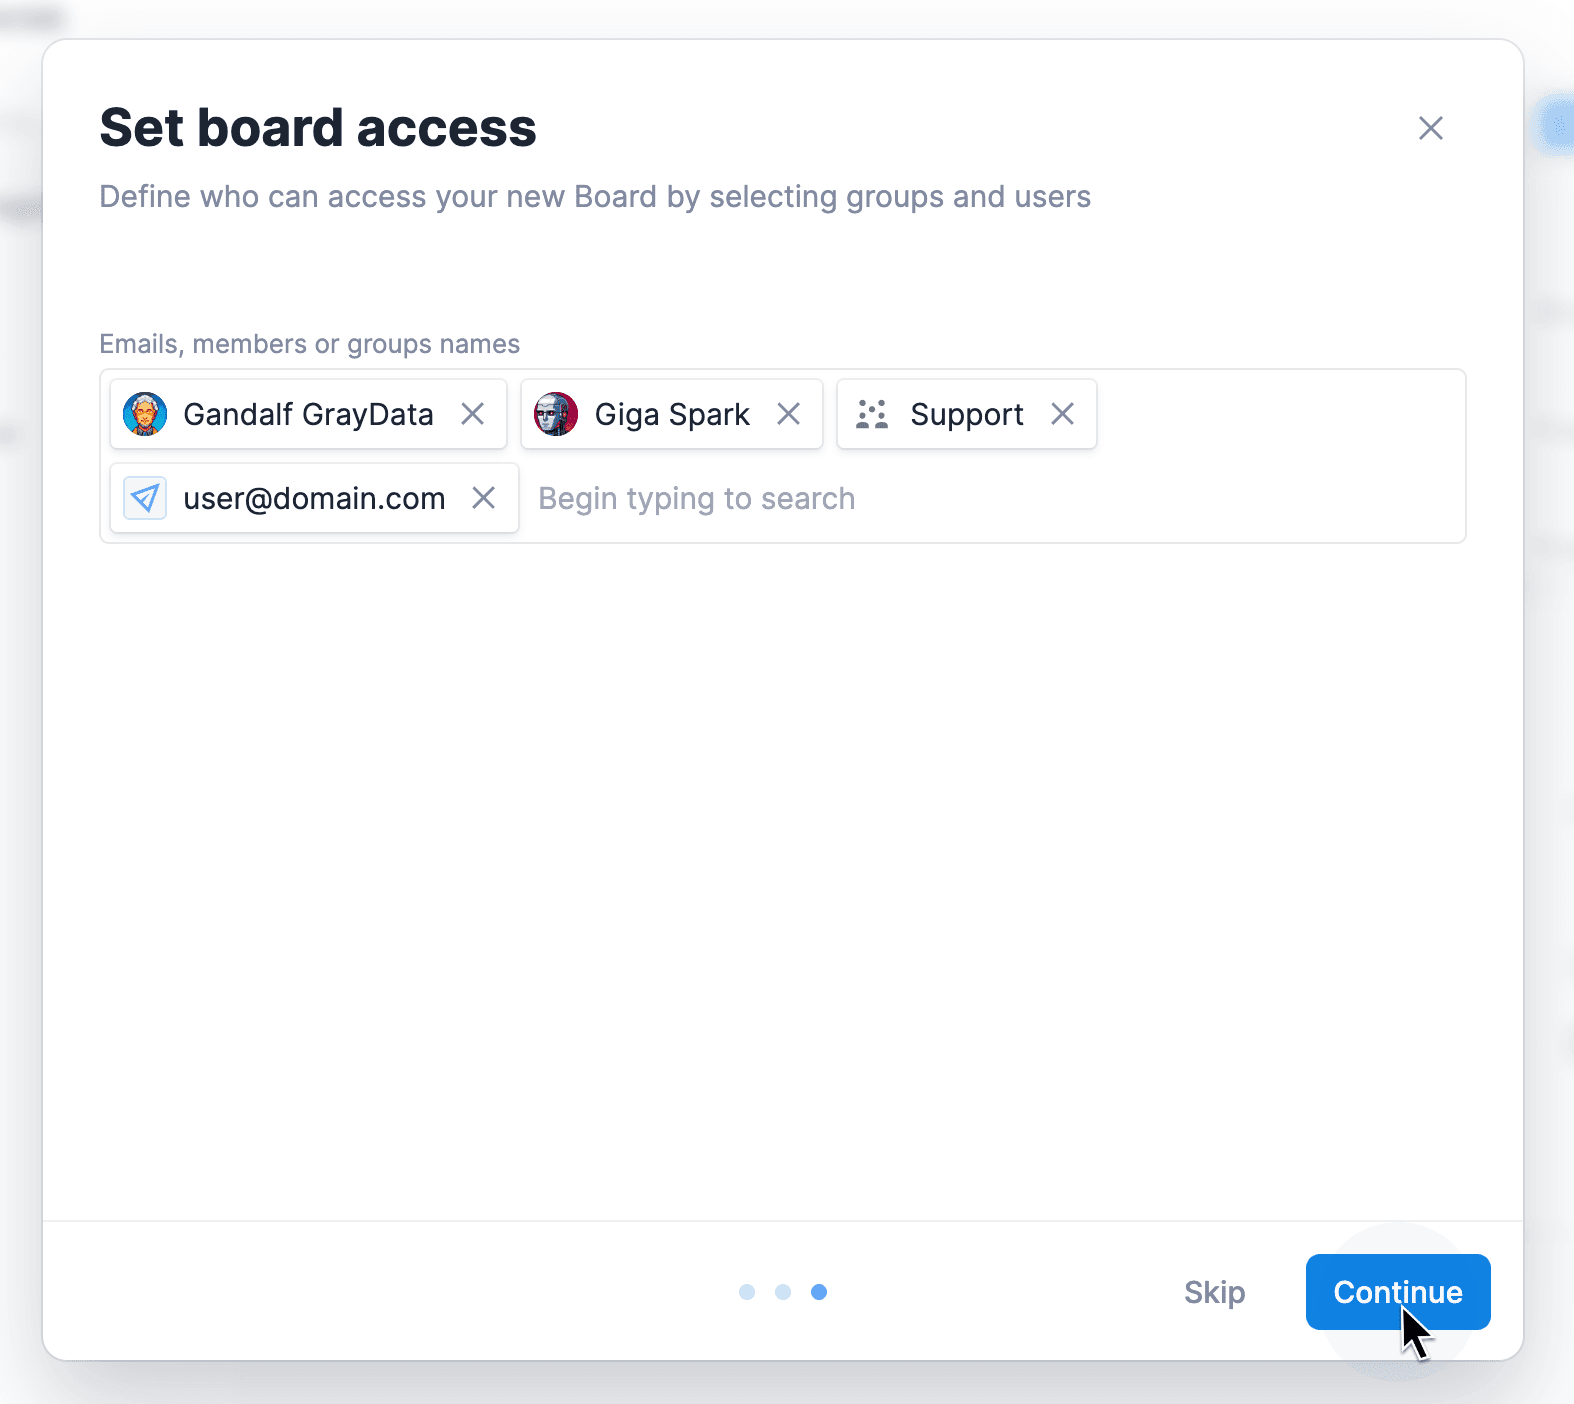The width and height of the screenshot is (1574, 1404).
Task: Select the Support chip label
Action: 967,414
